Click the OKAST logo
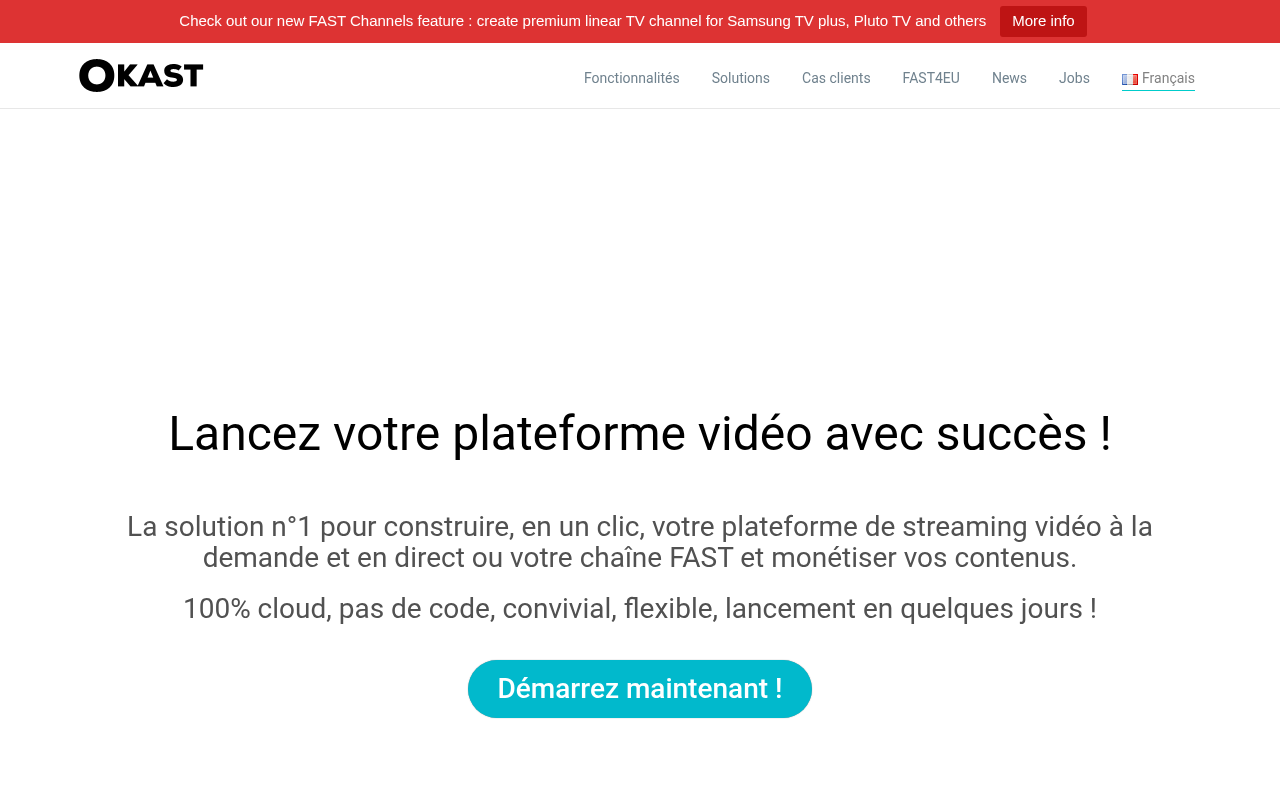The image size is (1280, 800). tap(141, 76)
